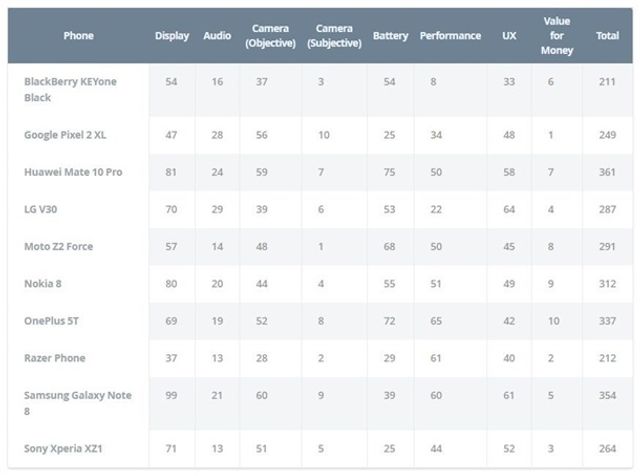Click the Phone column header
Viewport: 640px width, 476px height.
click(78, 36)
